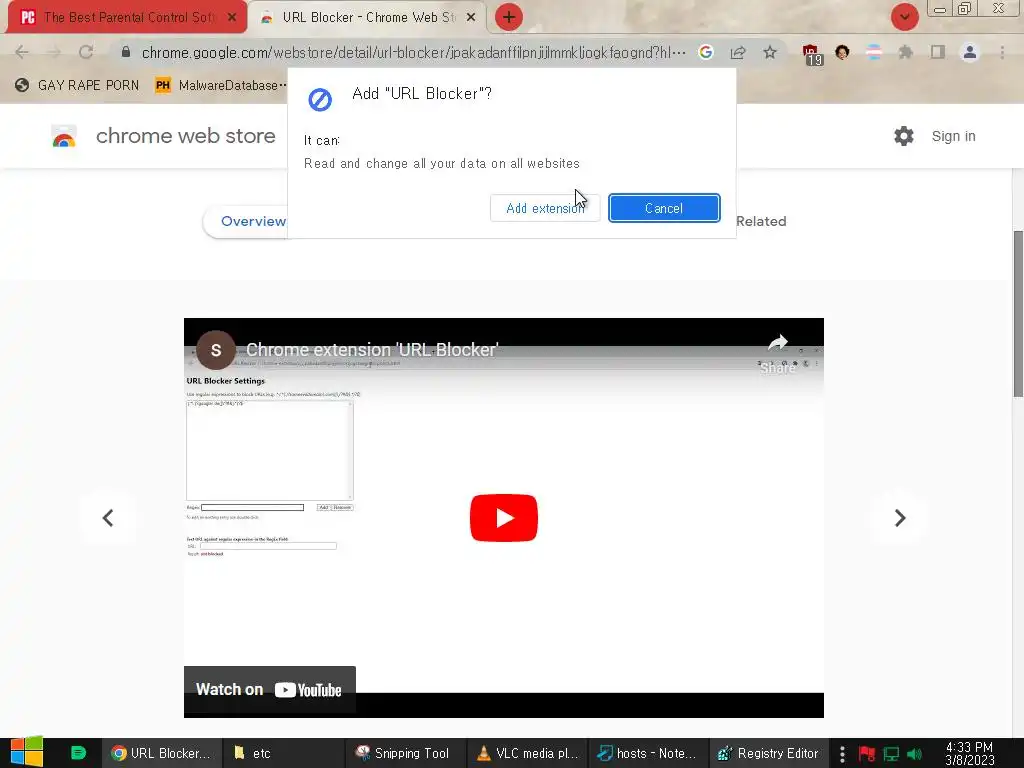Go forward with the forward arrow
This screenshot has height=768, width=1024.
coord(54,52)
